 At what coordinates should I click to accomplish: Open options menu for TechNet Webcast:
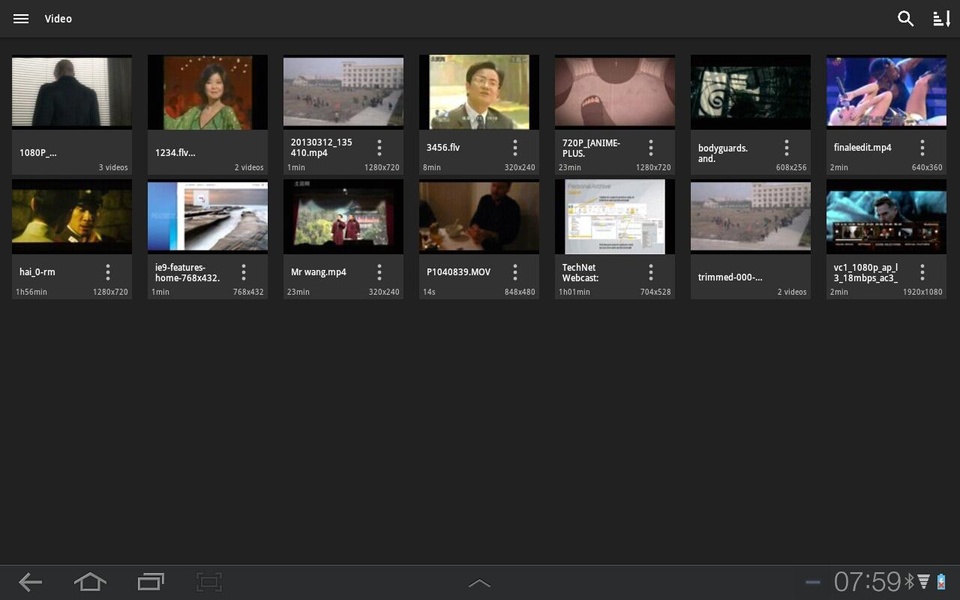coord(651,272)
